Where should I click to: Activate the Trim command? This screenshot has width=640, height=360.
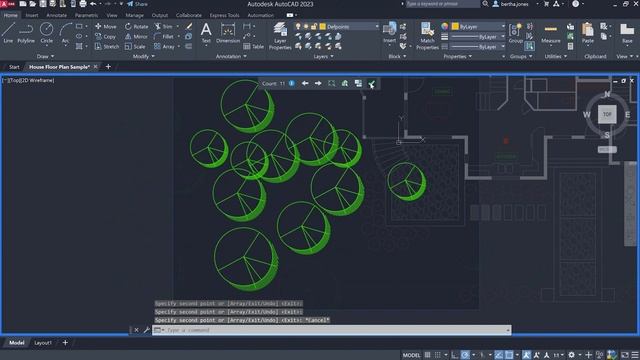tap(164, 26)
